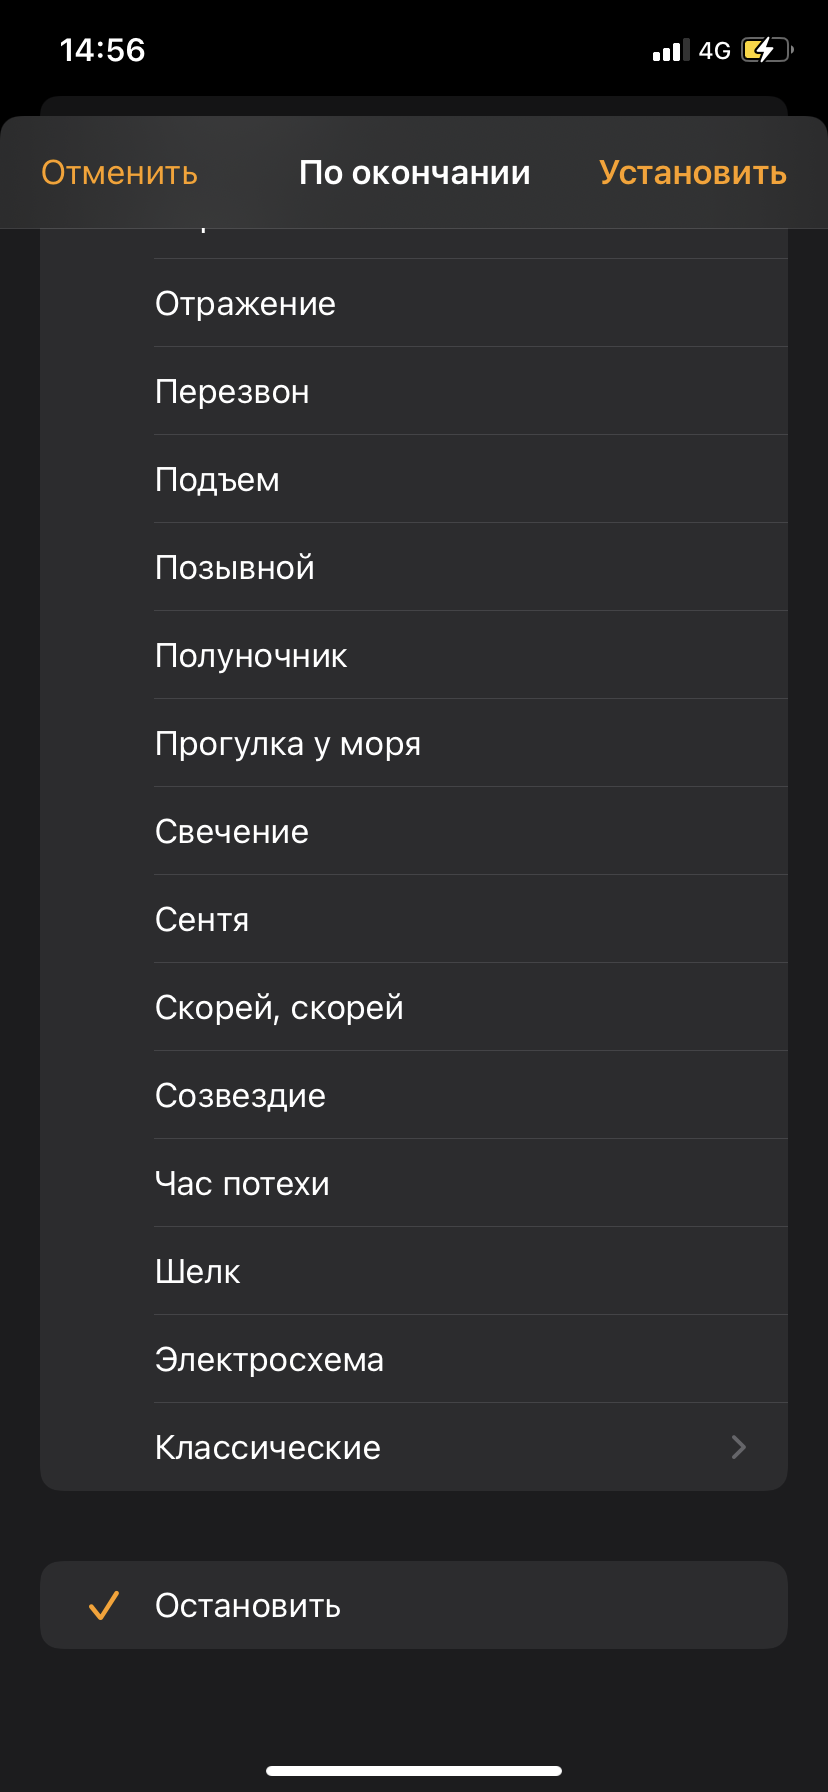The width and height of the screenshot is (828, 1792).
Task: Tap the cellular signal bars icon
Action: [x=671, y=50]
